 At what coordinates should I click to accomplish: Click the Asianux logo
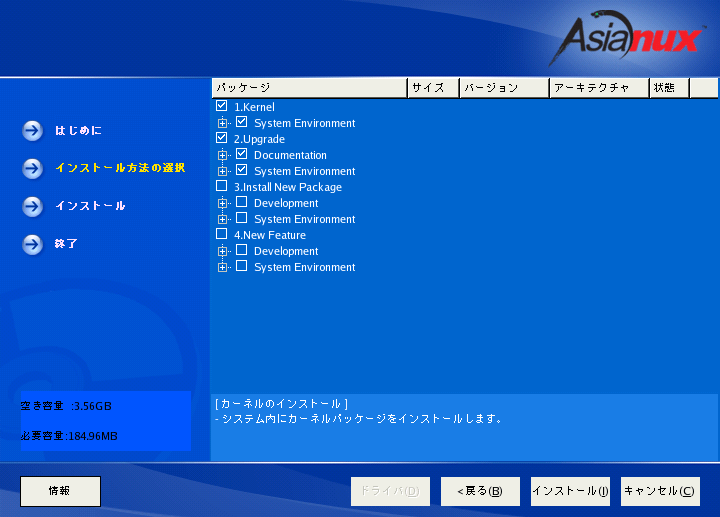point(627,38)
